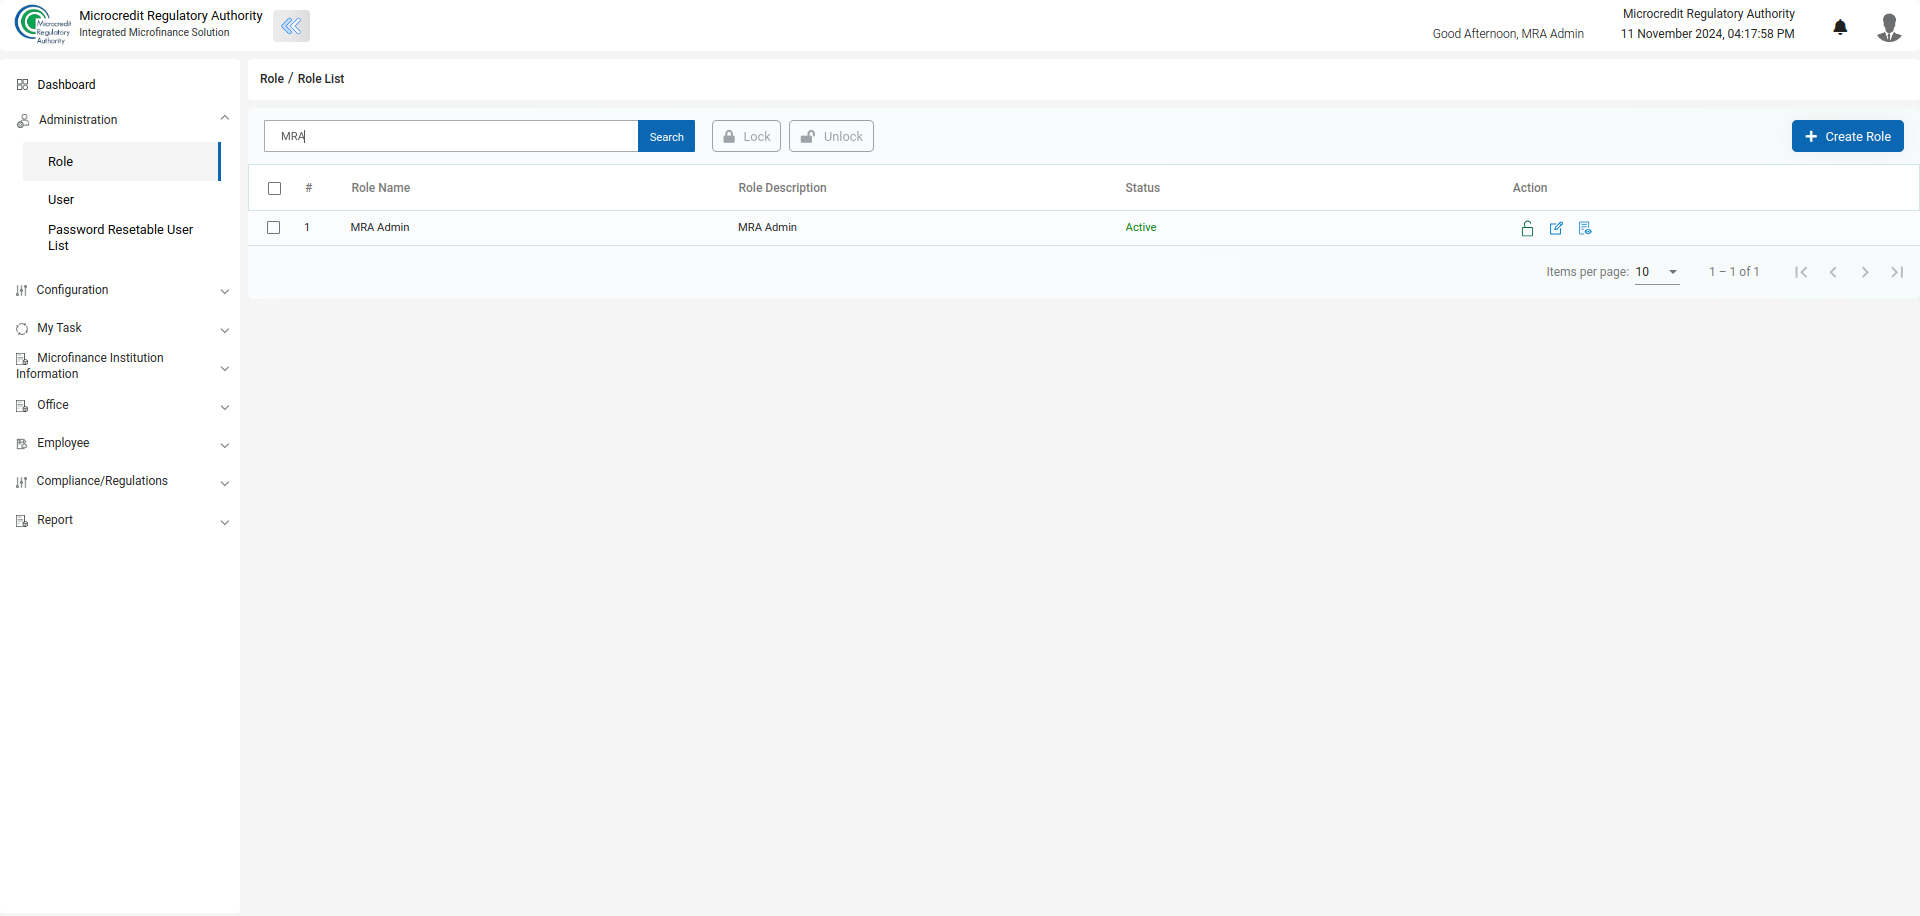Click the Role Description column header
Image resolution: width=1920 pixels, height=916 pixels.
(x=783, y=188)
